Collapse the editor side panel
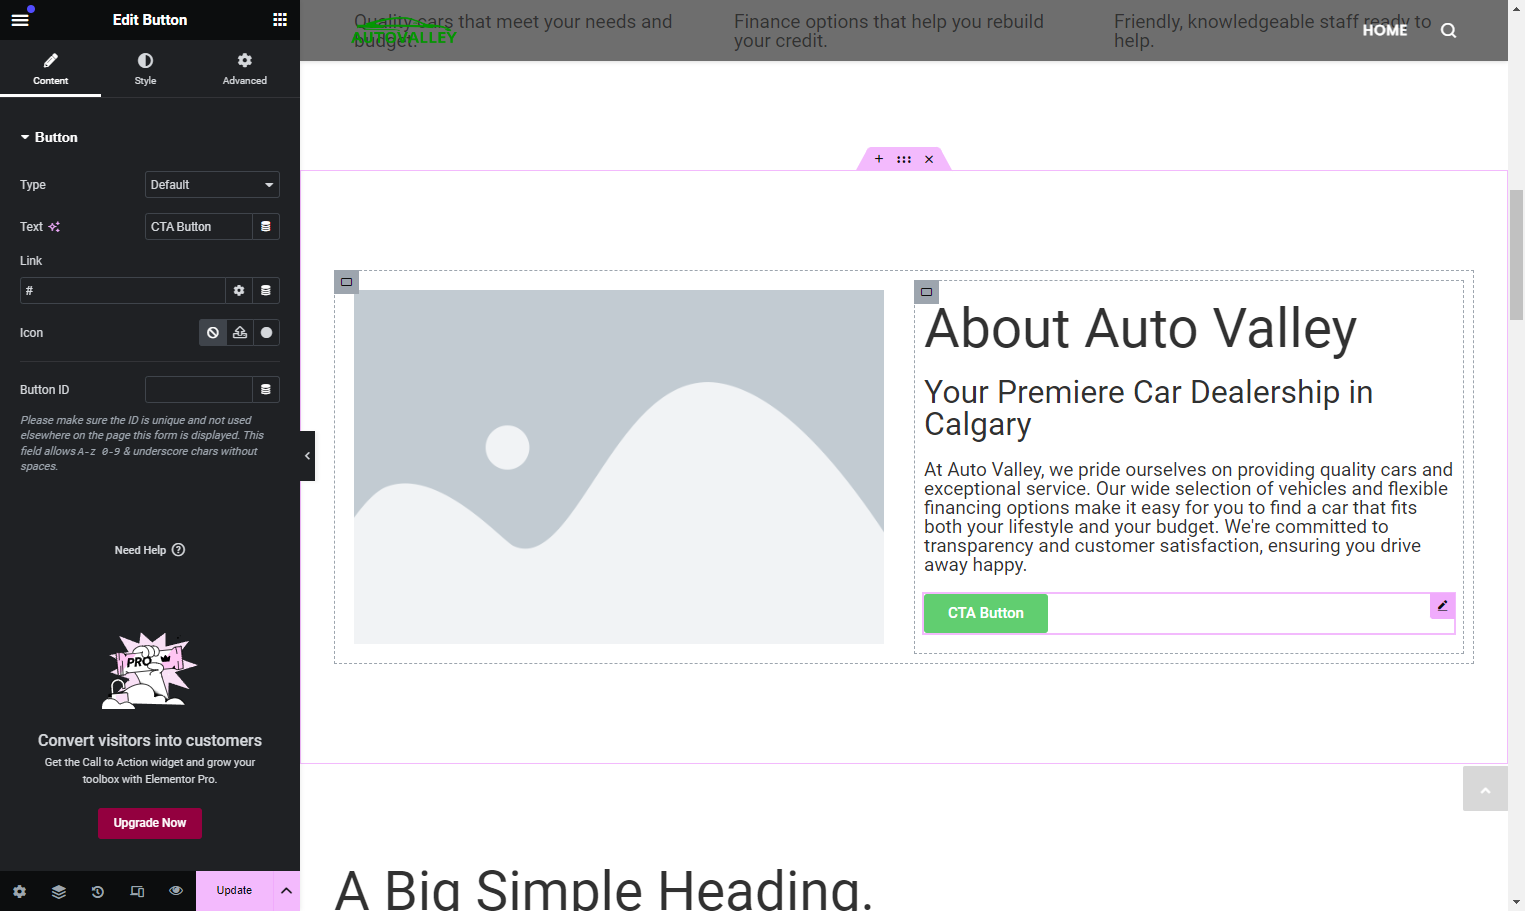Viewport: 1525px width, 911px height. 307,456
